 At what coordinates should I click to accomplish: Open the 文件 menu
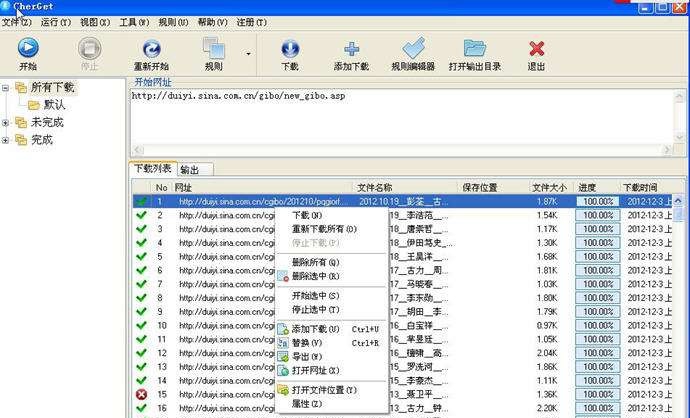coord(16,22)
